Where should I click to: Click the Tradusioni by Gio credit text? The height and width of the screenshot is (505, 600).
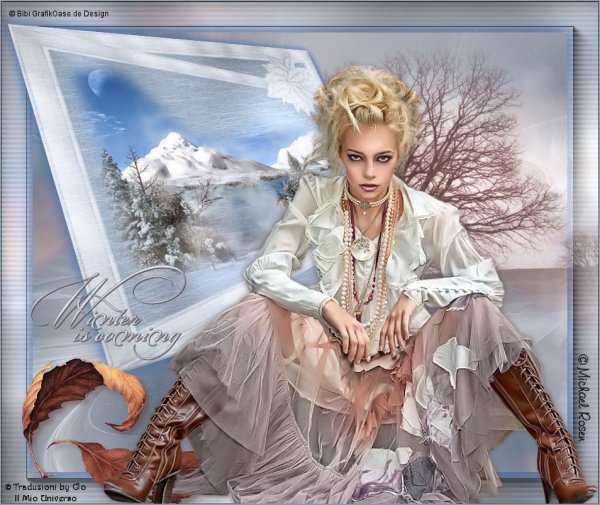(x=44, y=486)
